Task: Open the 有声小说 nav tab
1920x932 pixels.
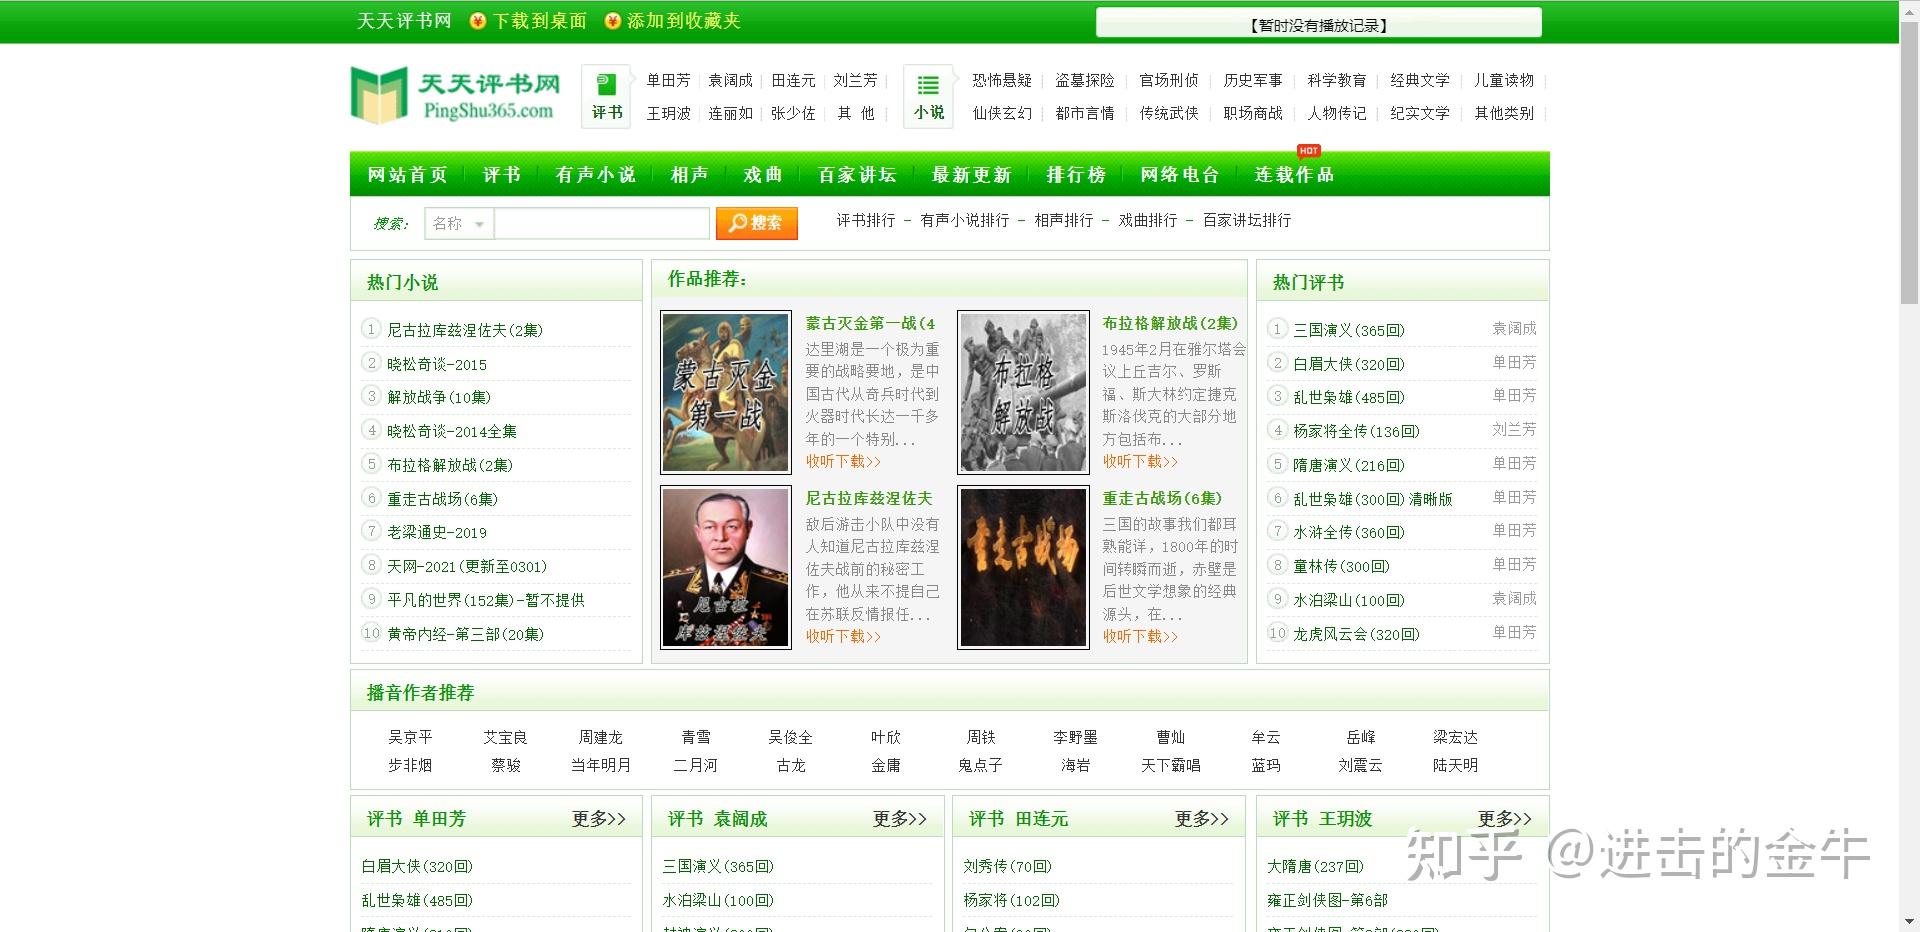Action: pos(595,175)
